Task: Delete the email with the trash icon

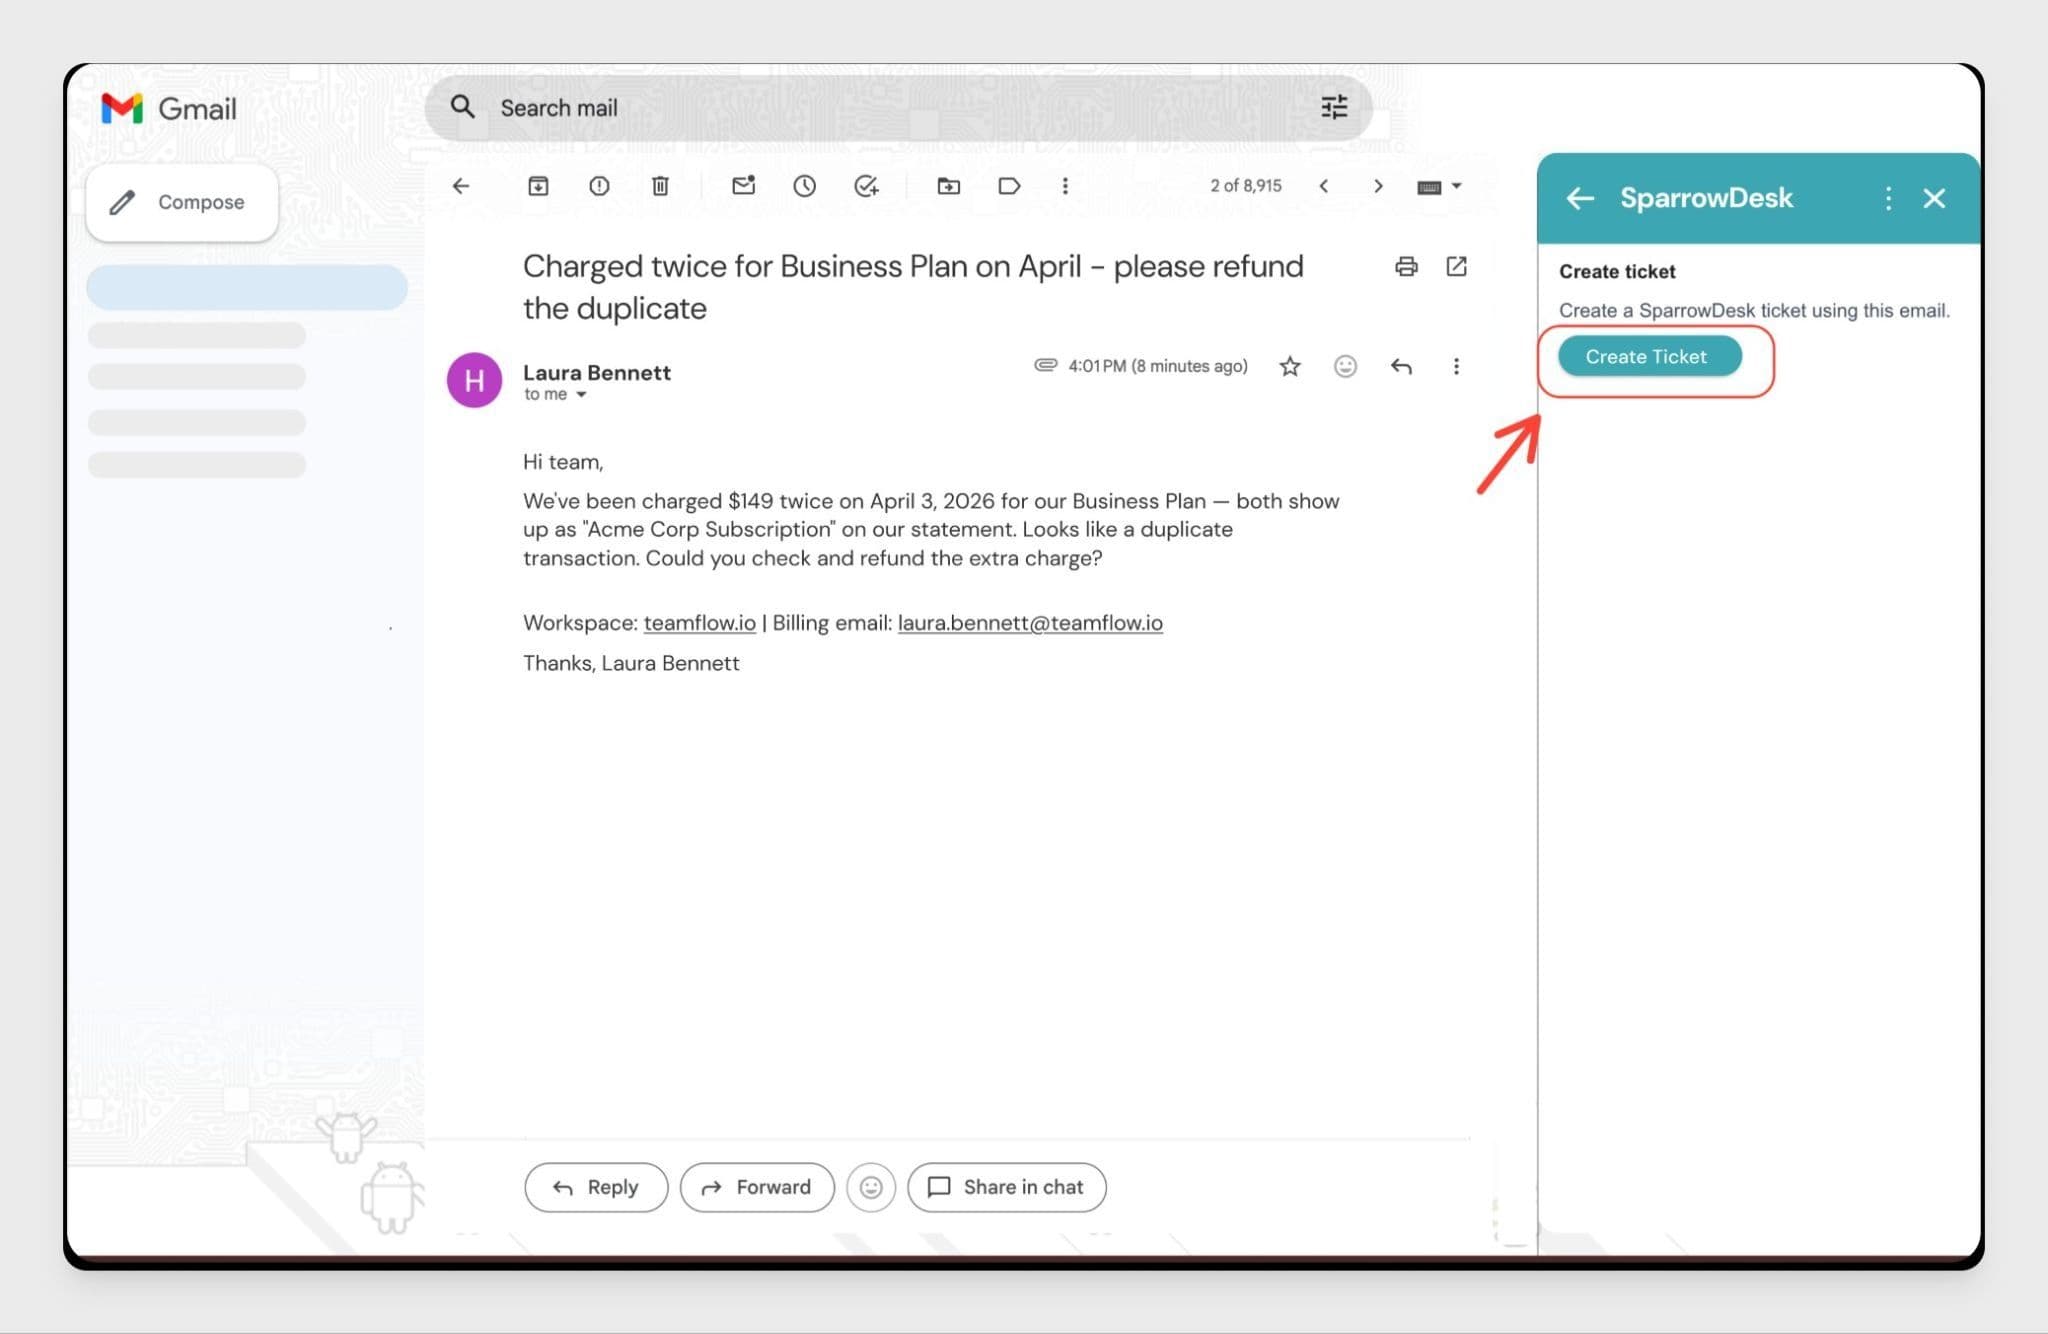Action: (660, 186)
